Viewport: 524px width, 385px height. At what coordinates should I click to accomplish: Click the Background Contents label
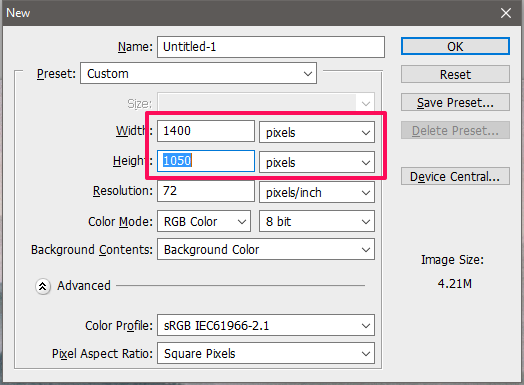coord(92,250)
